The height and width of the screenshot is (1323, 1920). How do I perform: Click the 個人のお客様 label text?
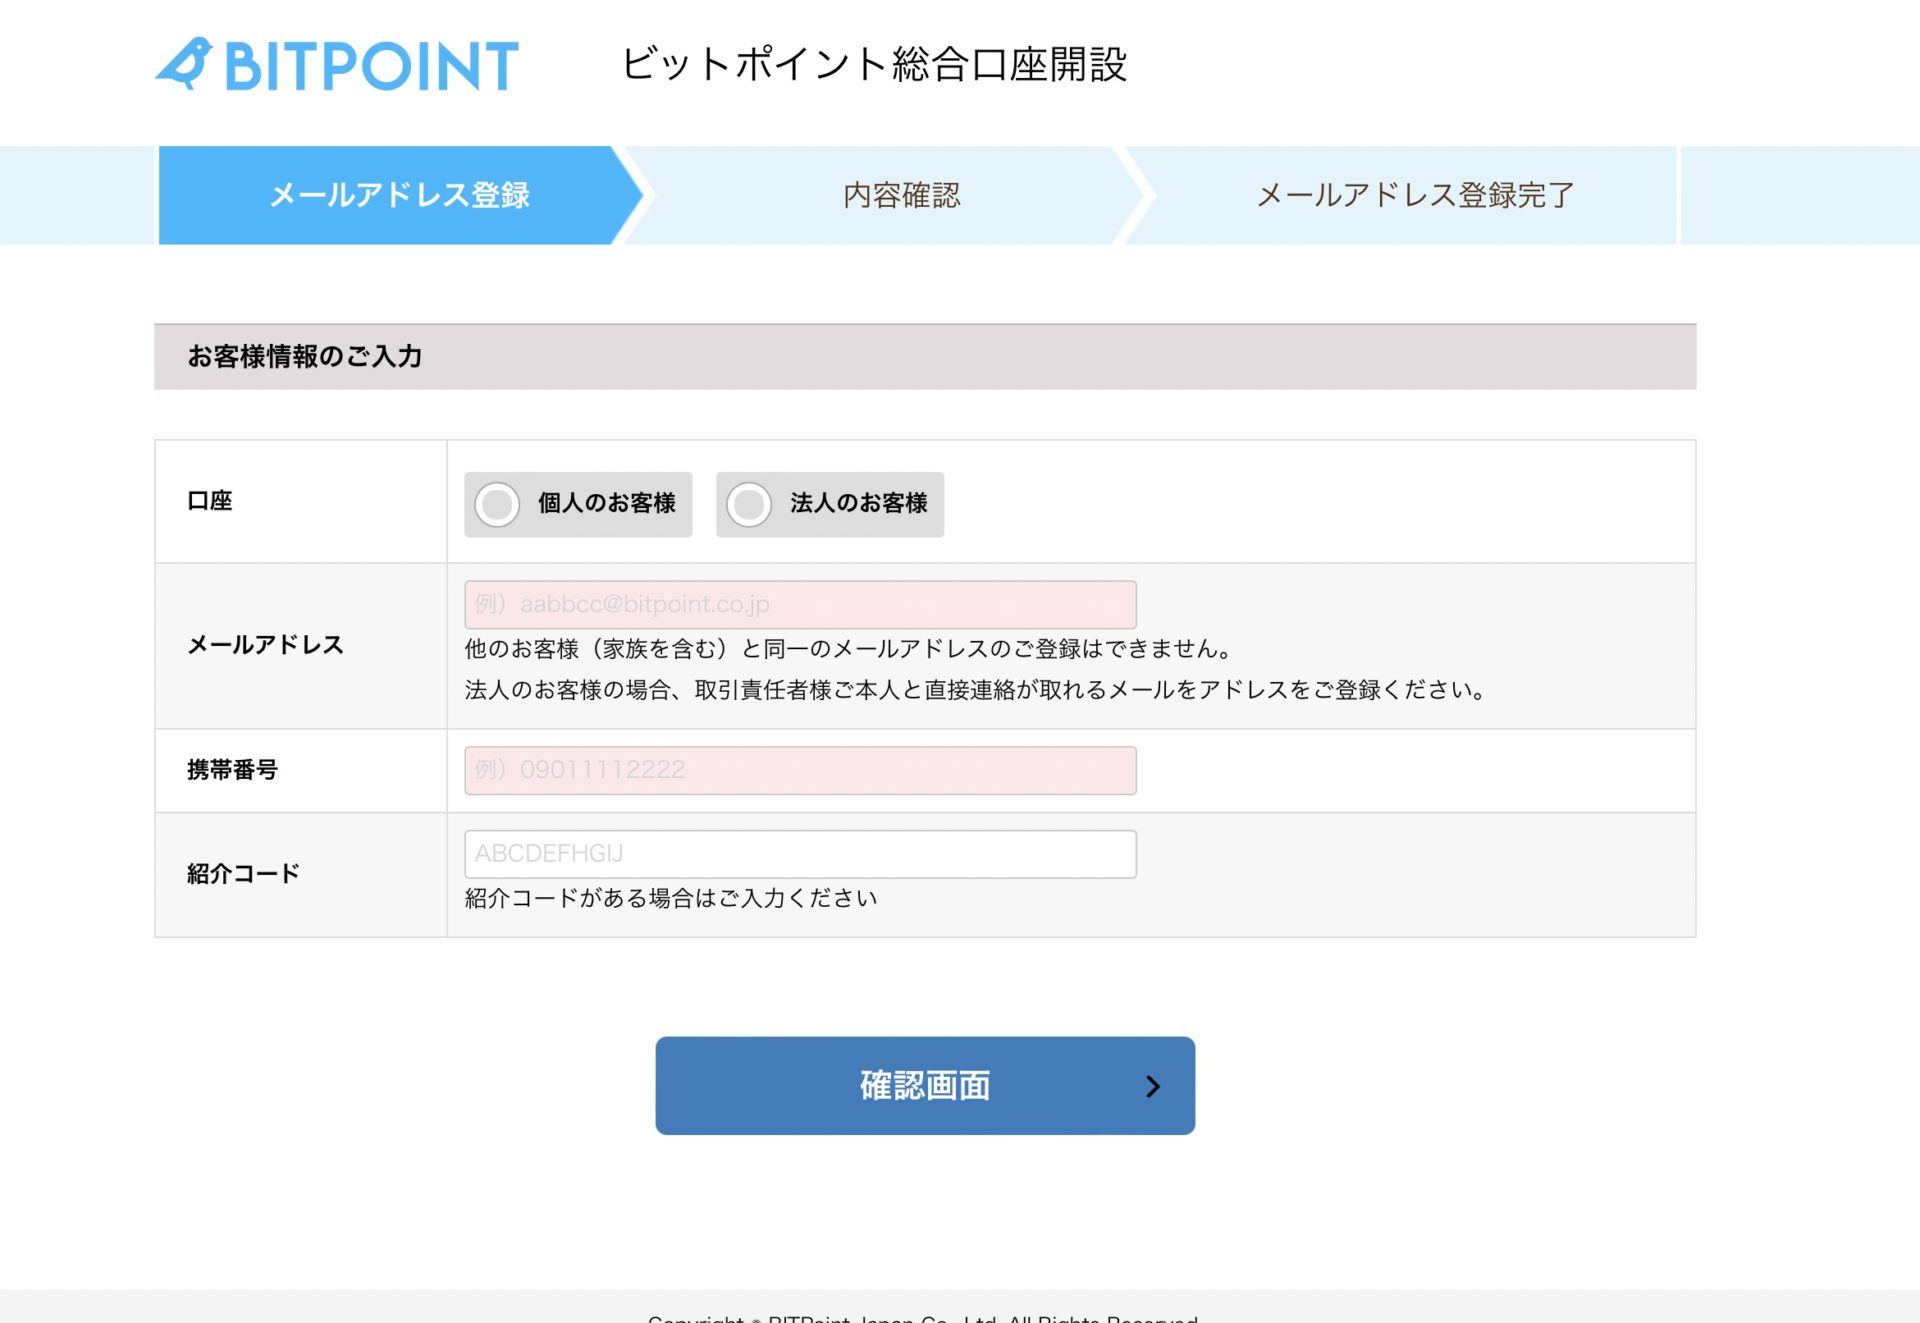(x=606, y=503)
